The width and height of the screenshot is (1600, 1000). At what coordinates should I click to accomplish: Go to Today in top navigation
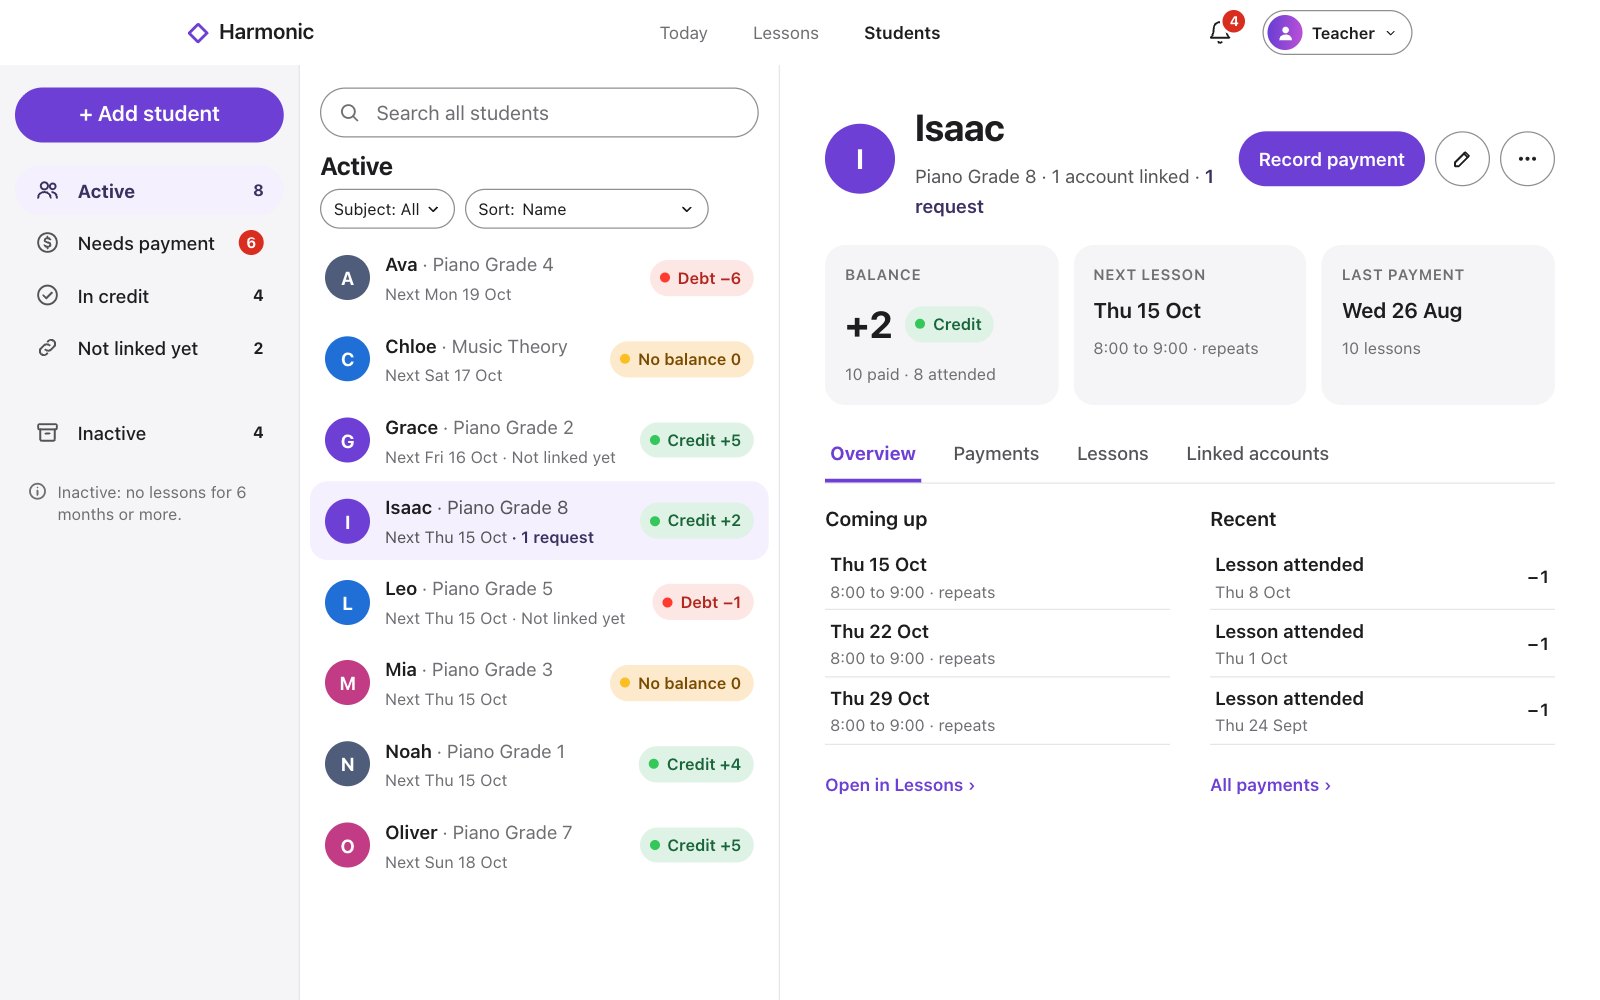[x=684, y=33]
